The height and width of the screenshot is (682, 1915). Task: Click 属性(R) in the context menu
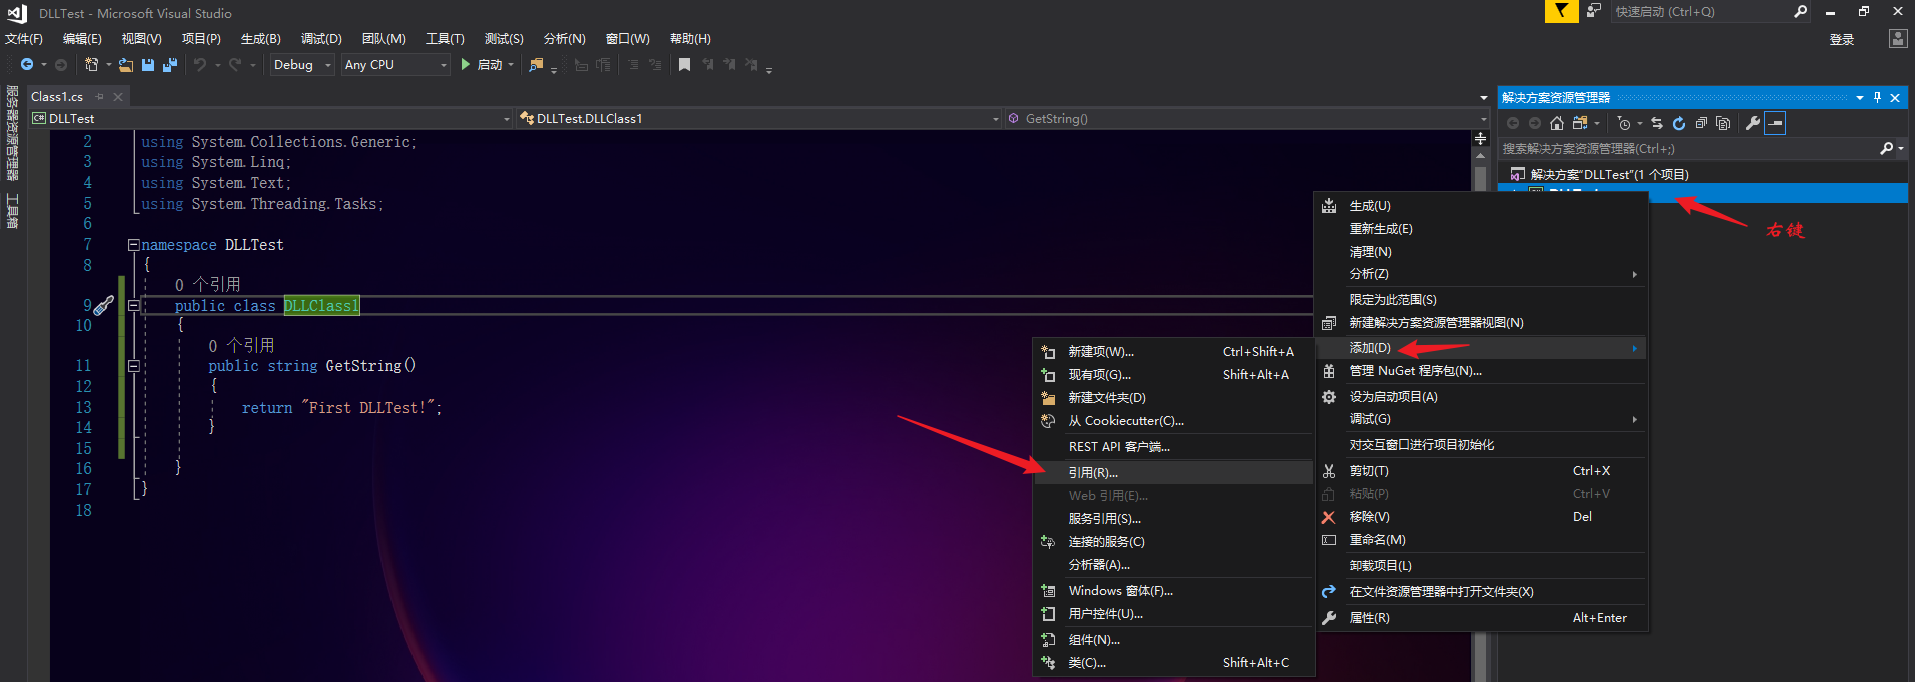1482,618
